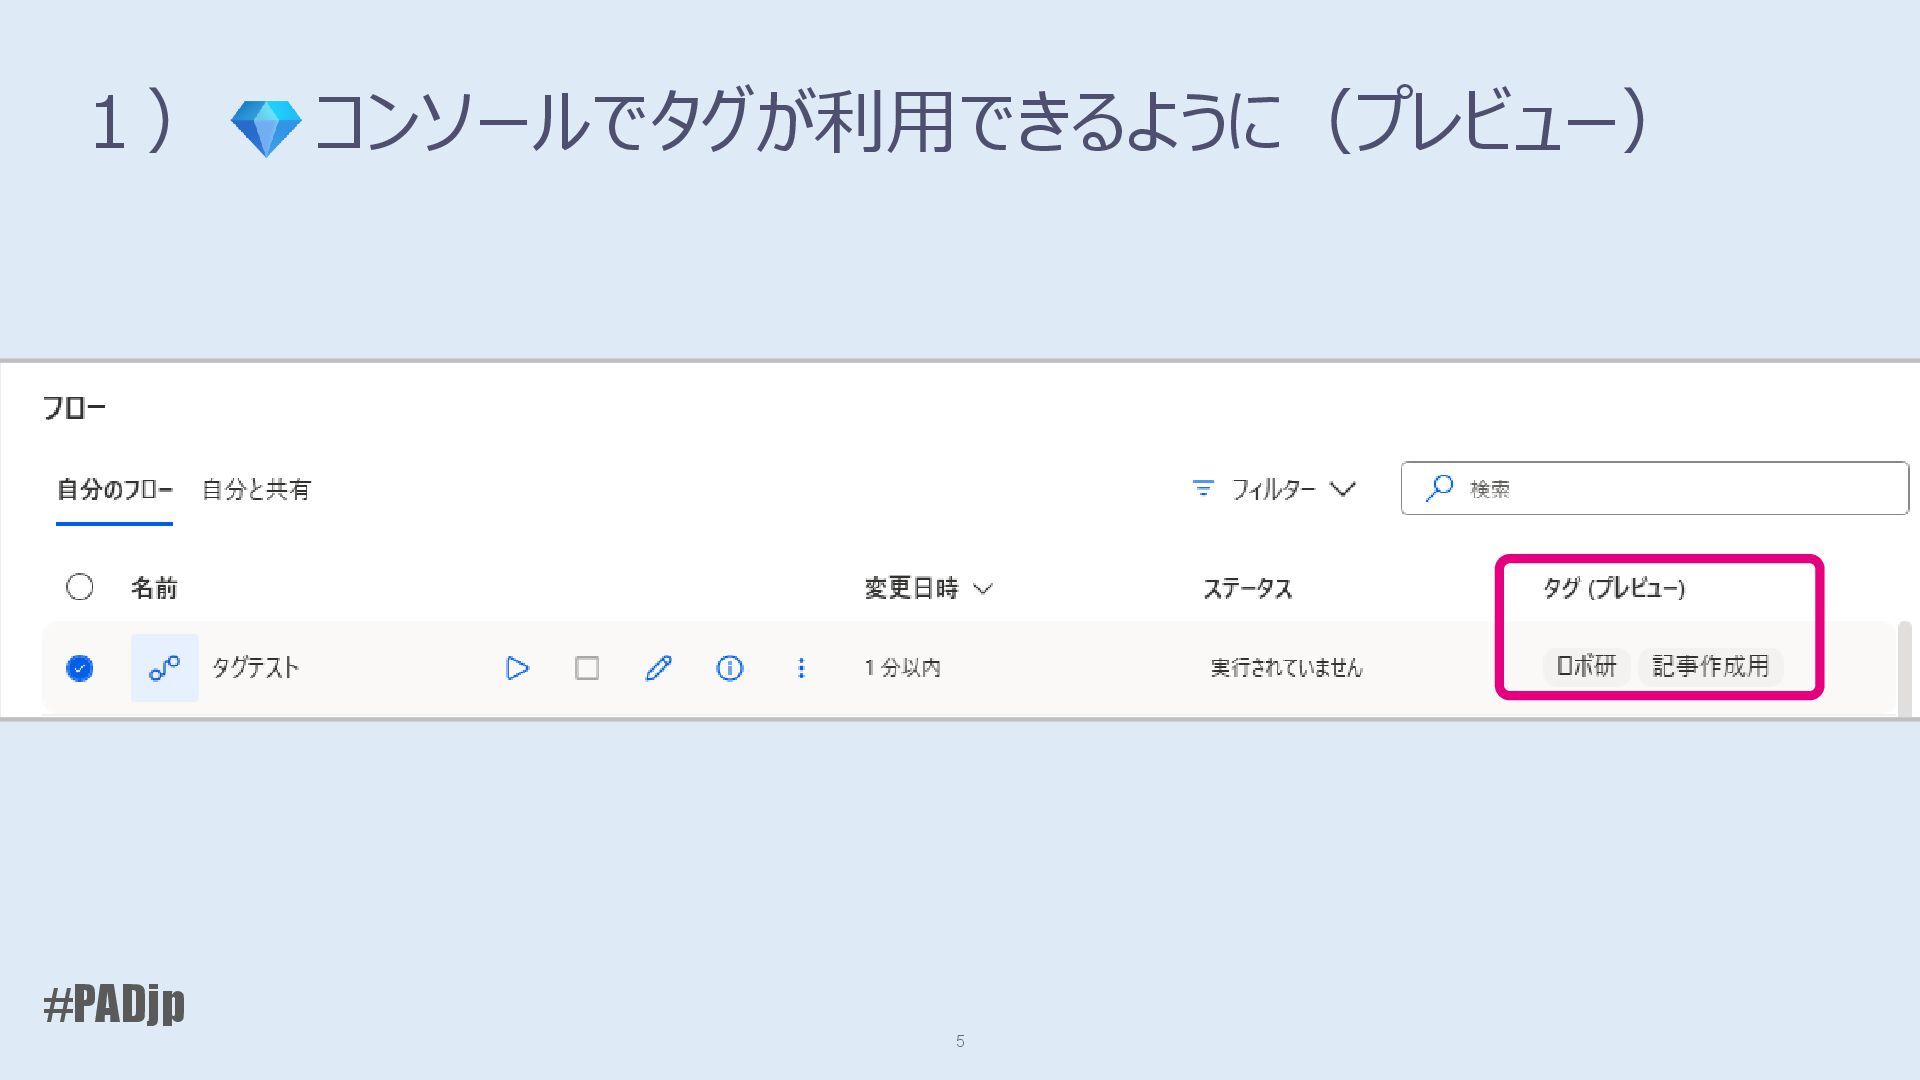Image resolution: width=1920 pixels, height=1080 pixels.
Task: Uncheck the タグテスト row selection checkmark
Action: point(80,668)
